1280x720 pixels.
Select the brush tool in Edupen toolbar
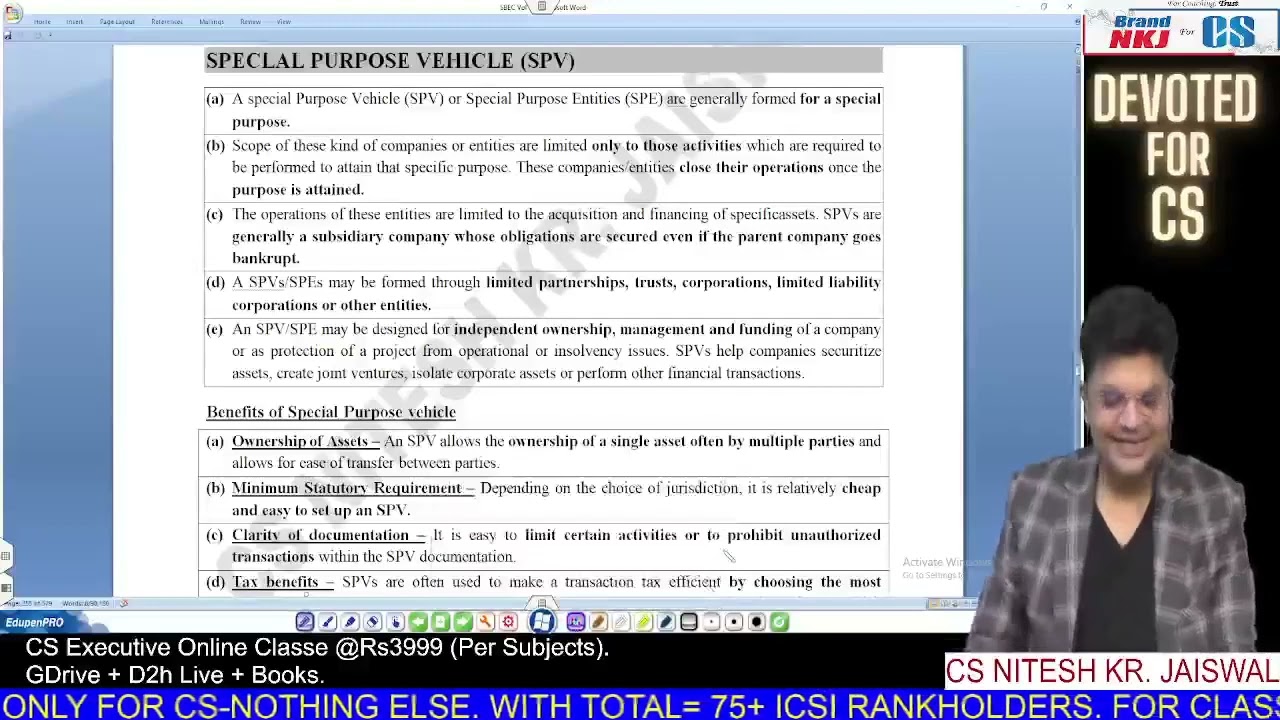(328, 622)
